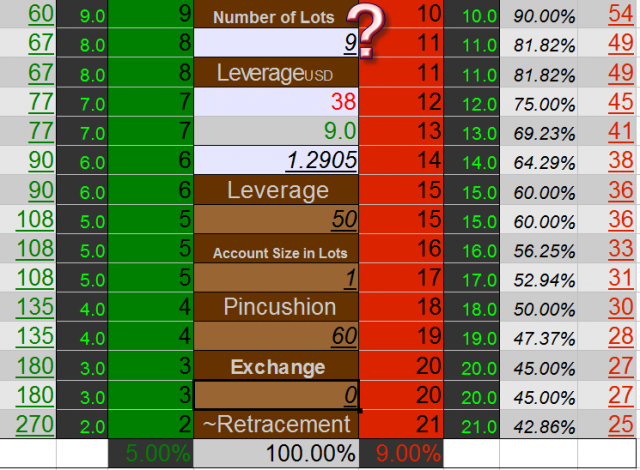Click the 47.37% cell

point(539,336)
